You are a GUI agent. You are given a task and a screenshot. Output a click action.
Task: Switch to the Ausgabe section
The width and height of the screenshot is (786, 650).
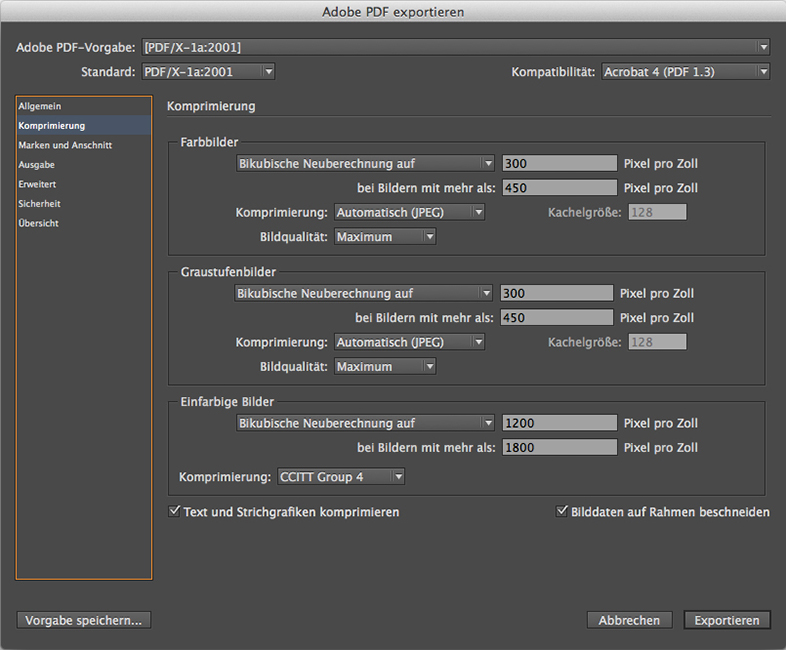[84, 164]
